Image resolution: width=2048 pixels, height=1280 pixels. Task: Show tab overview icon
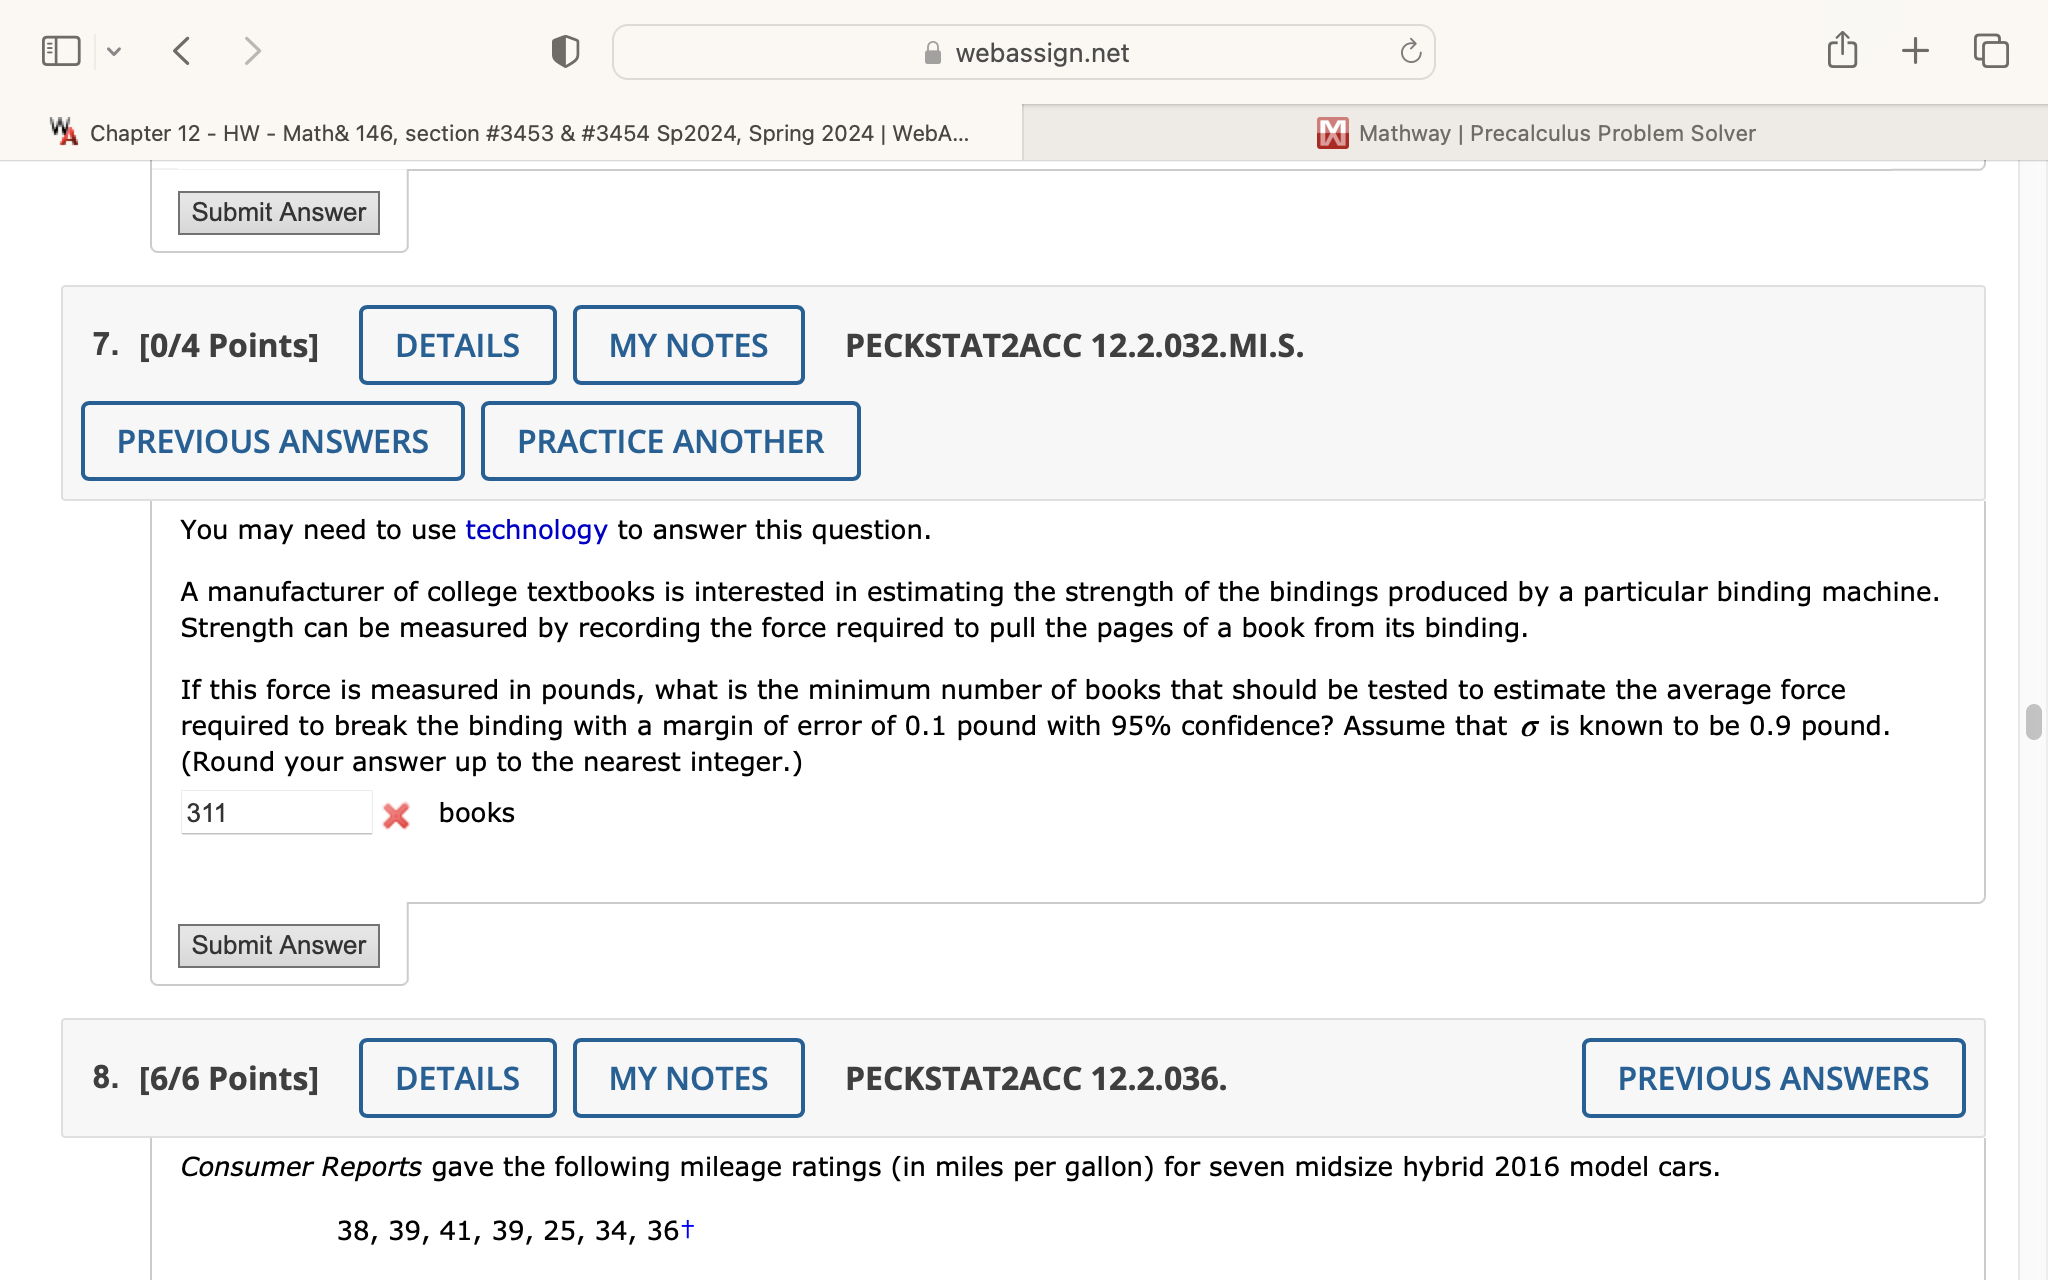click(1990, 51)
